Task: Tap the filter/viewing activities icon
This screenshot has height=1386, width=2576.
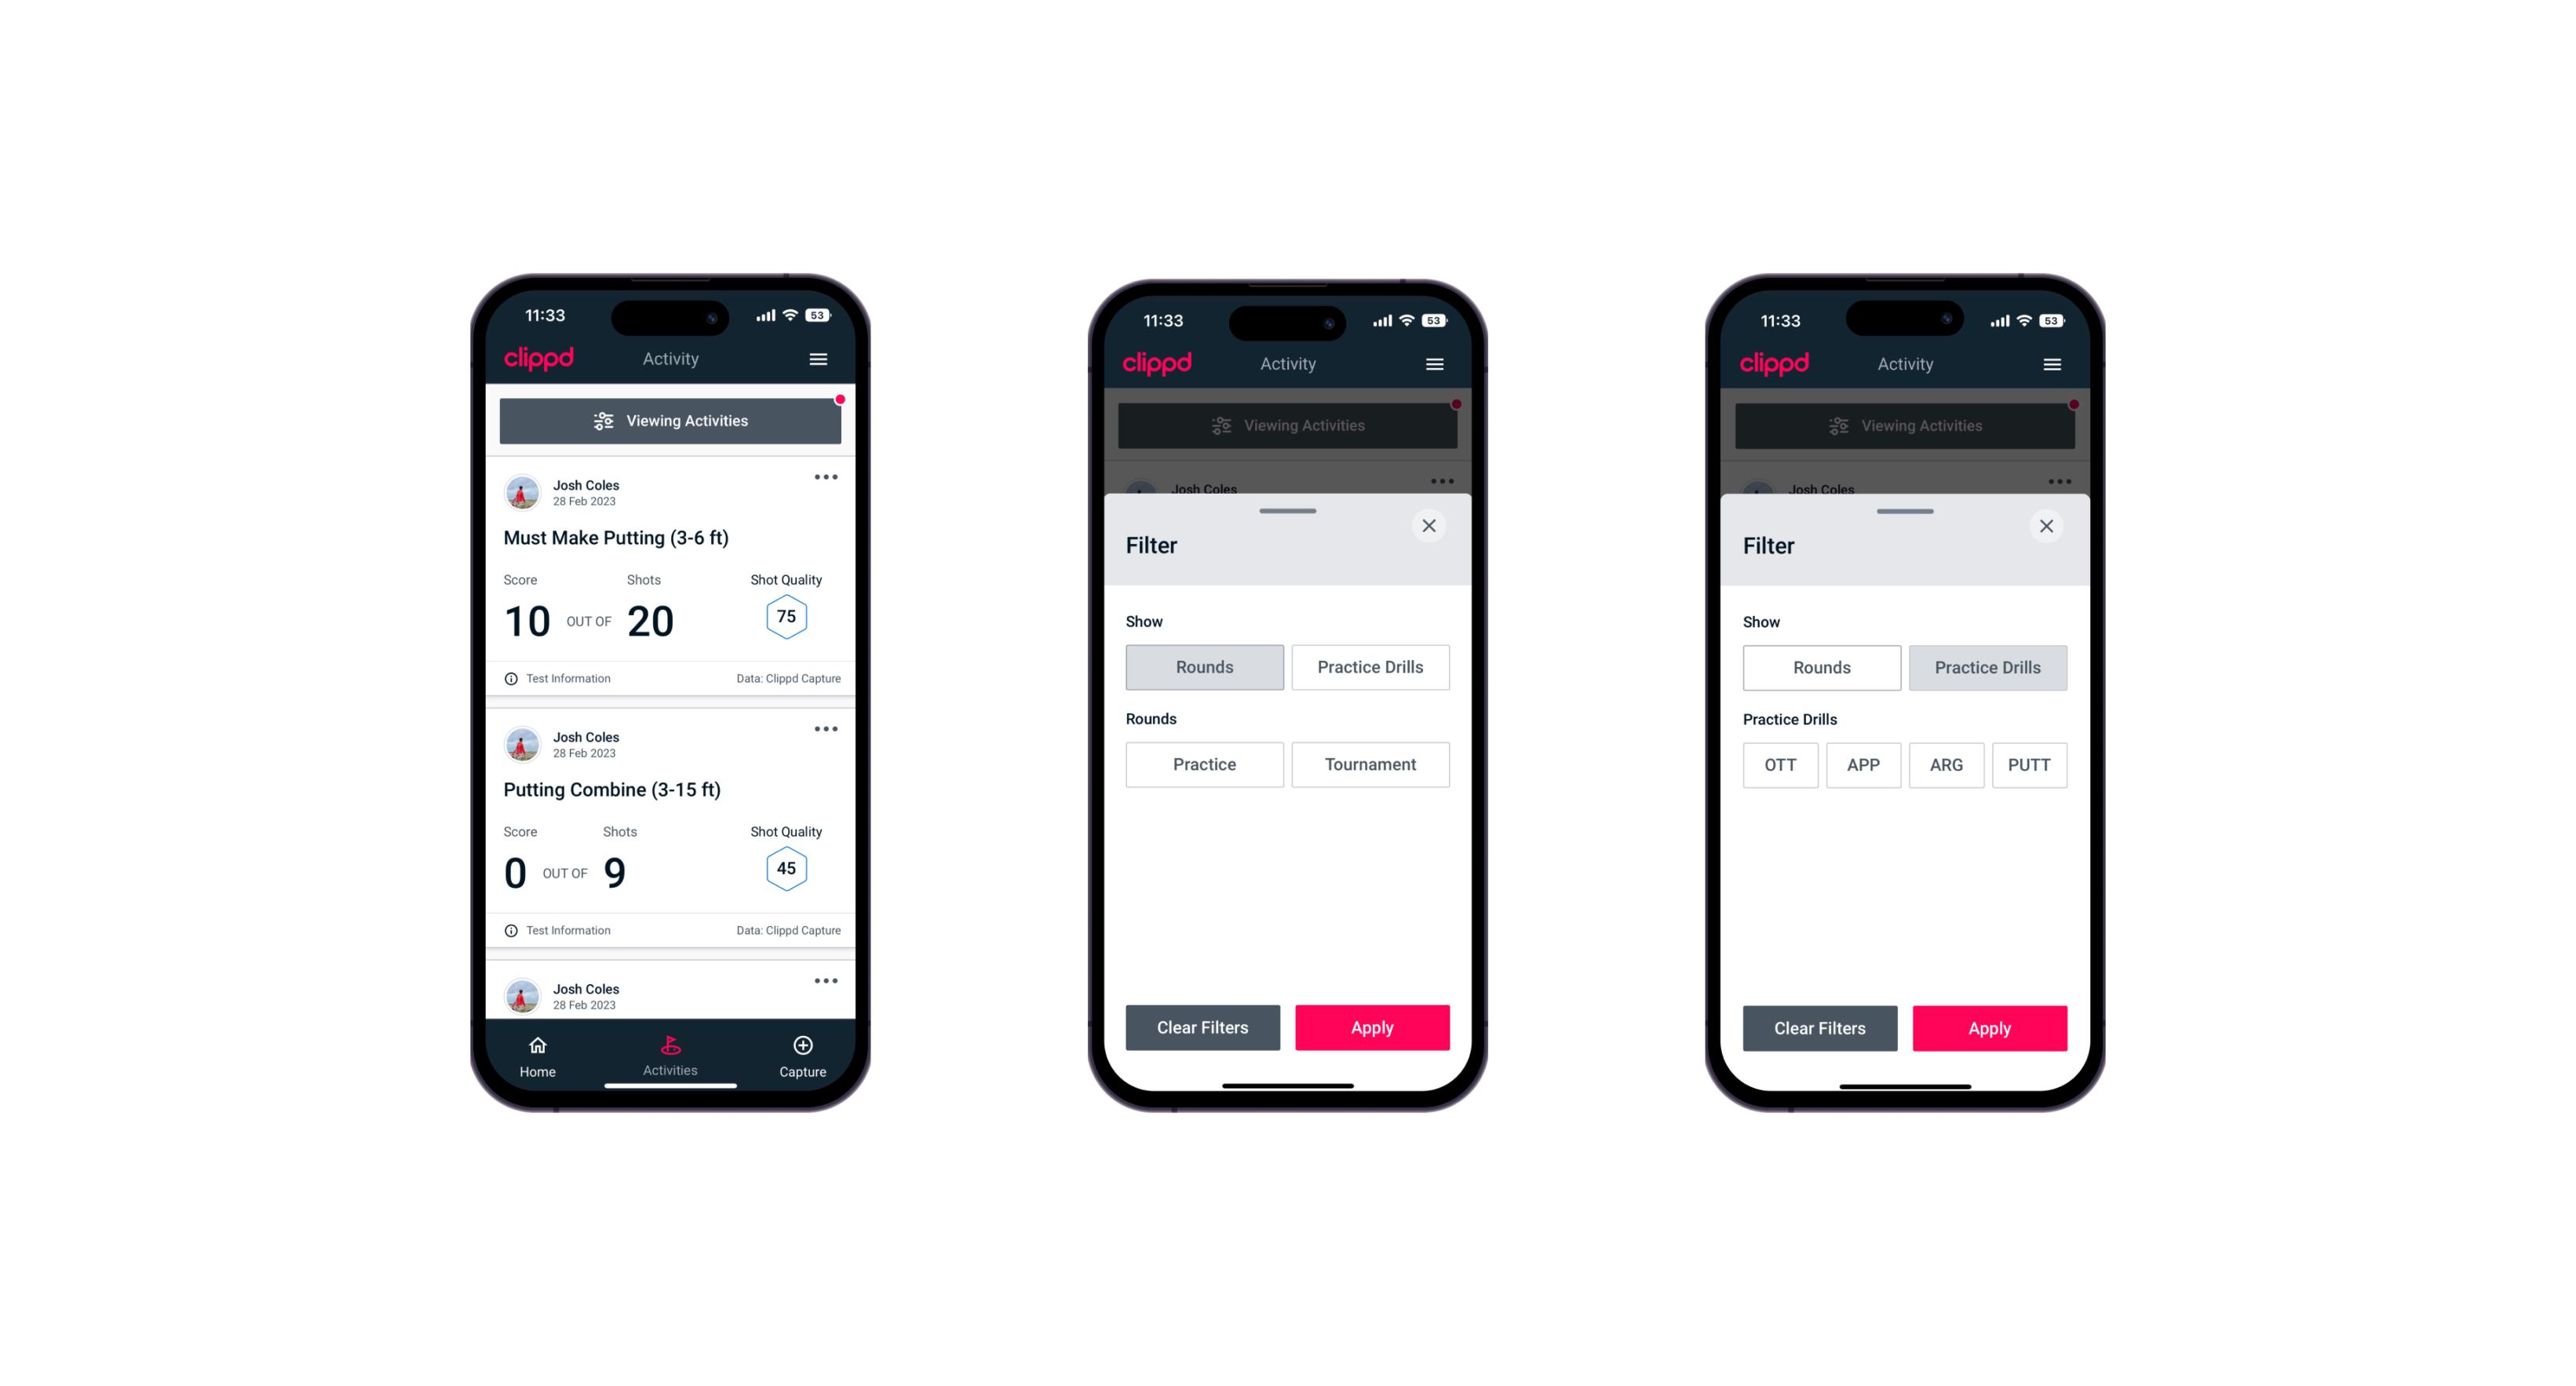Action: (x=601, y=420)
